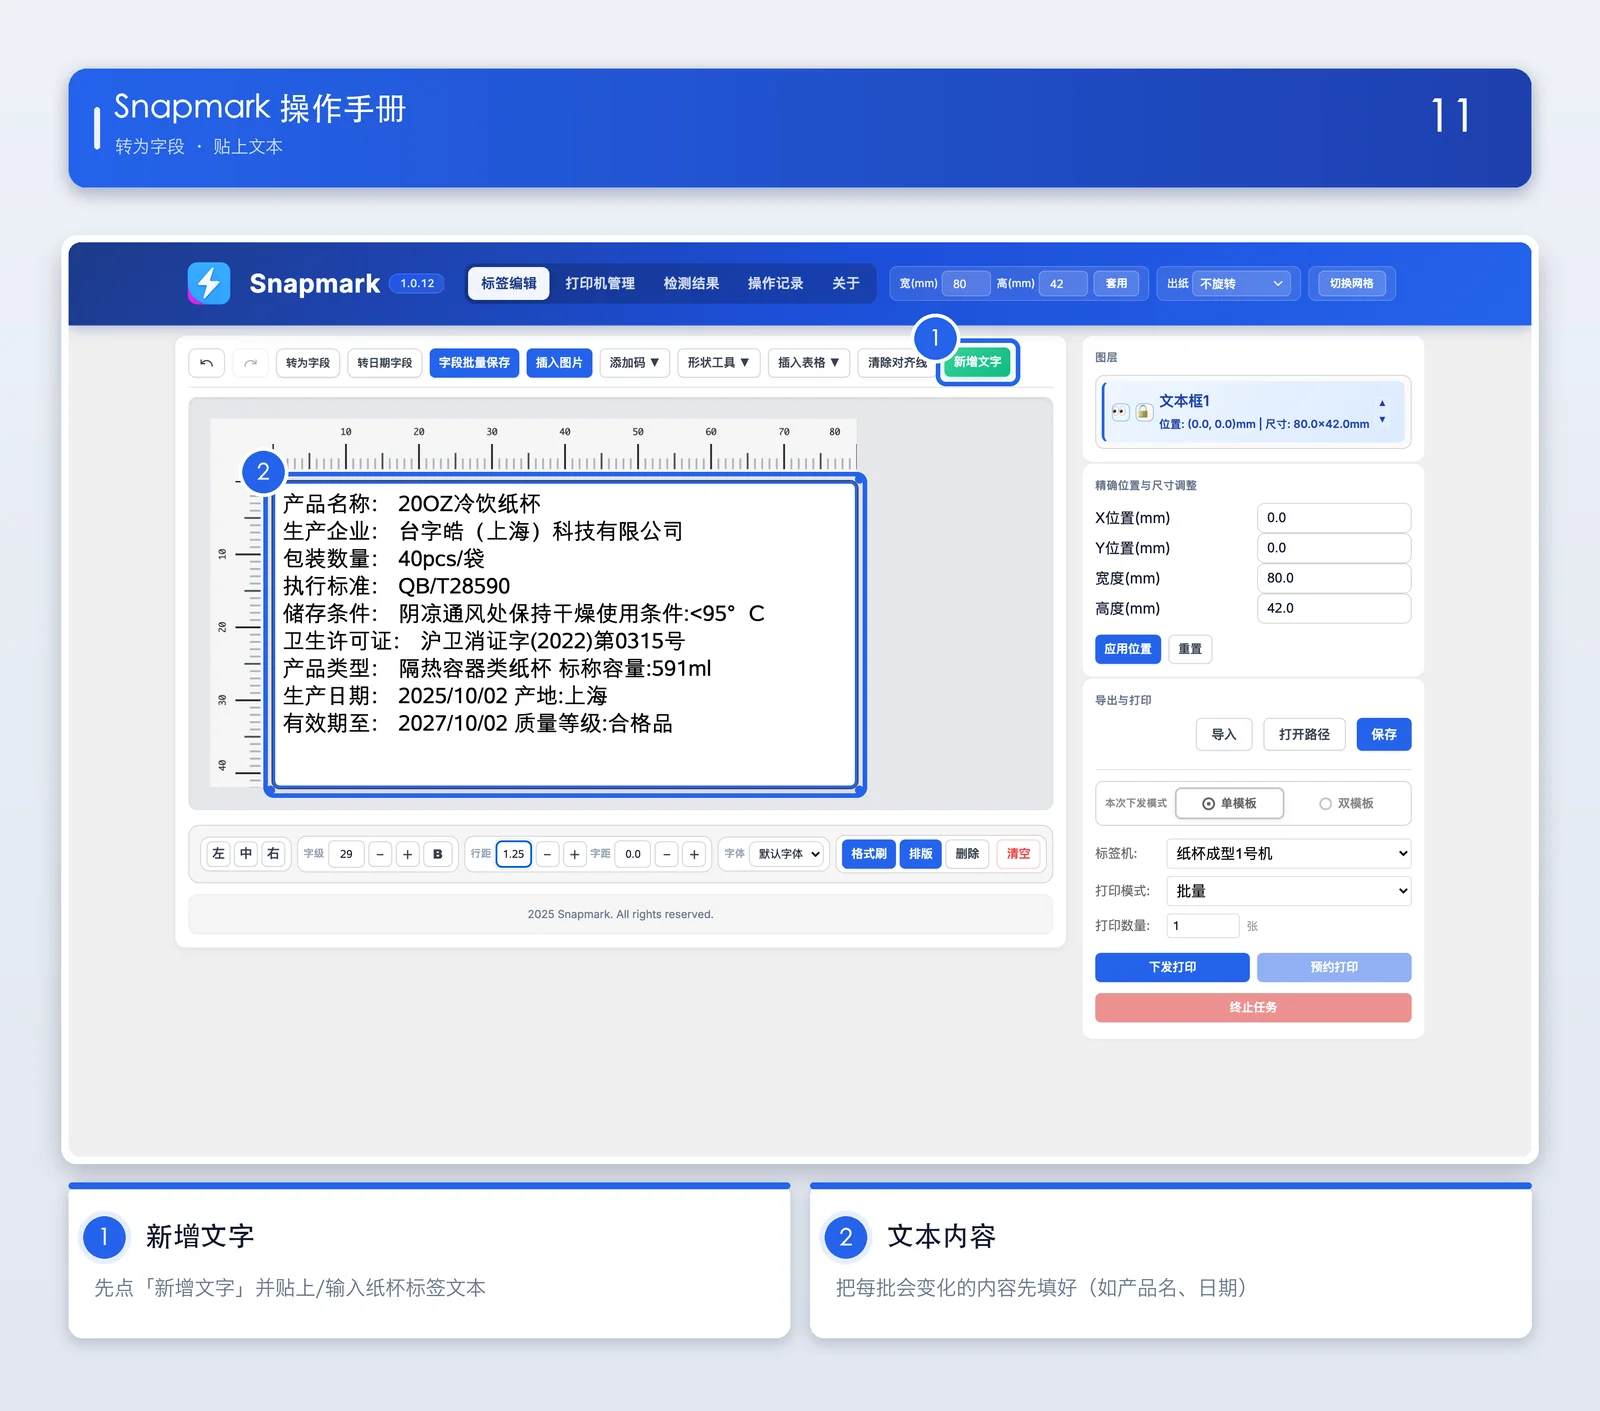Align text right with 右 button
The height and width of the screenshot is (1411, 1600).
(x=273, y=854)
